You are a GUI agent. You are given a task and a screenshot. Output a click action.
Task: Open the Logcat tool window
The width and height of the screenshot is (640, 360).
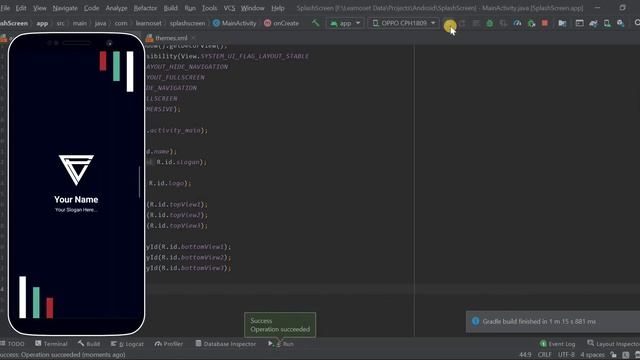pyautogui.click(x=127, y=344)
